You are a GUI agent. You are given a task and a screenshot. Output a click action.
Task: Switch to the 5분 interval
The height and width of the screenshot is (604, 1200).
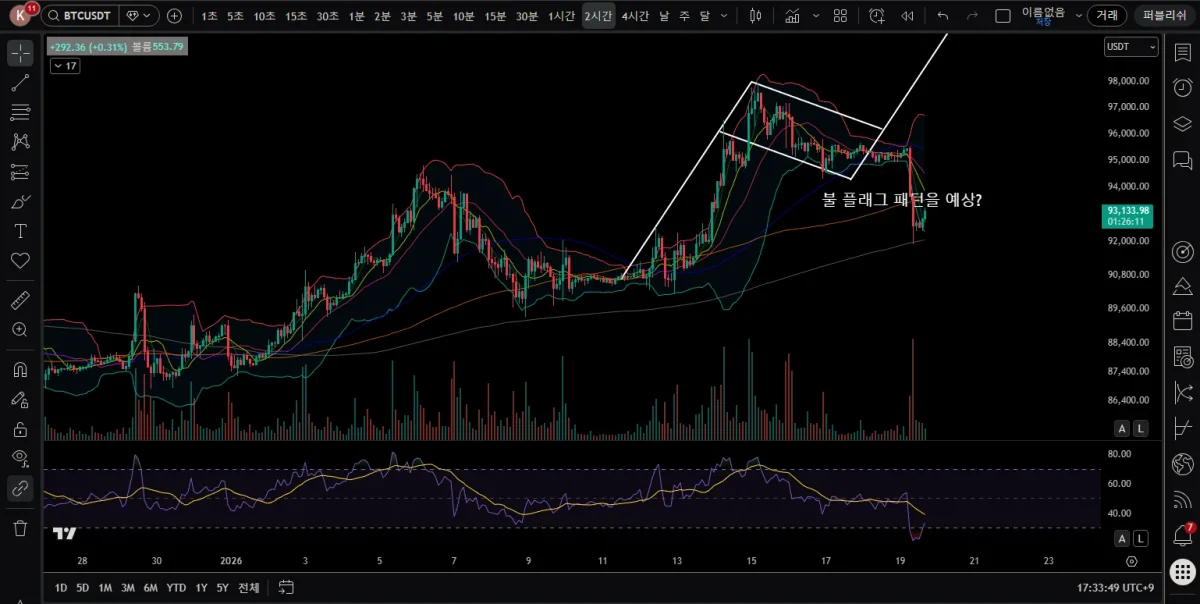point(434,16)
